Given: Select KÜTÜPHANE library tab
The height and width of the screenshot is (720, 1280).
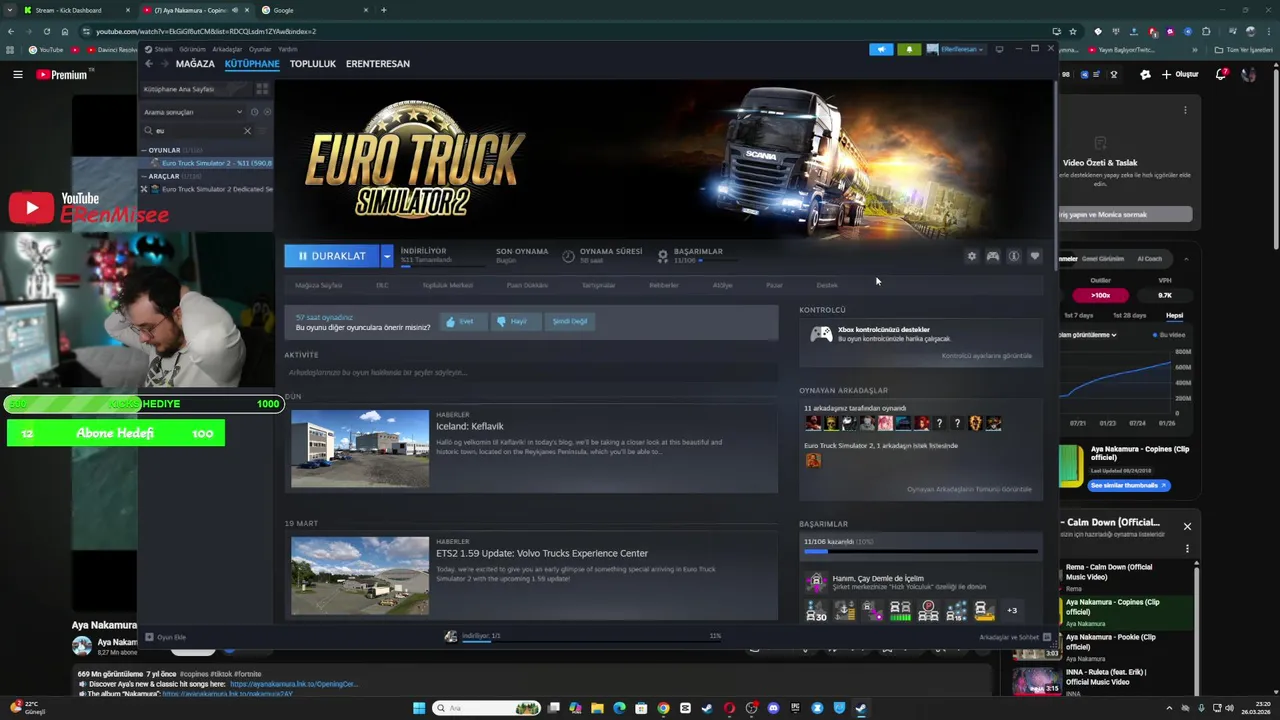Looking at the screenshot, I should point(252,64).
